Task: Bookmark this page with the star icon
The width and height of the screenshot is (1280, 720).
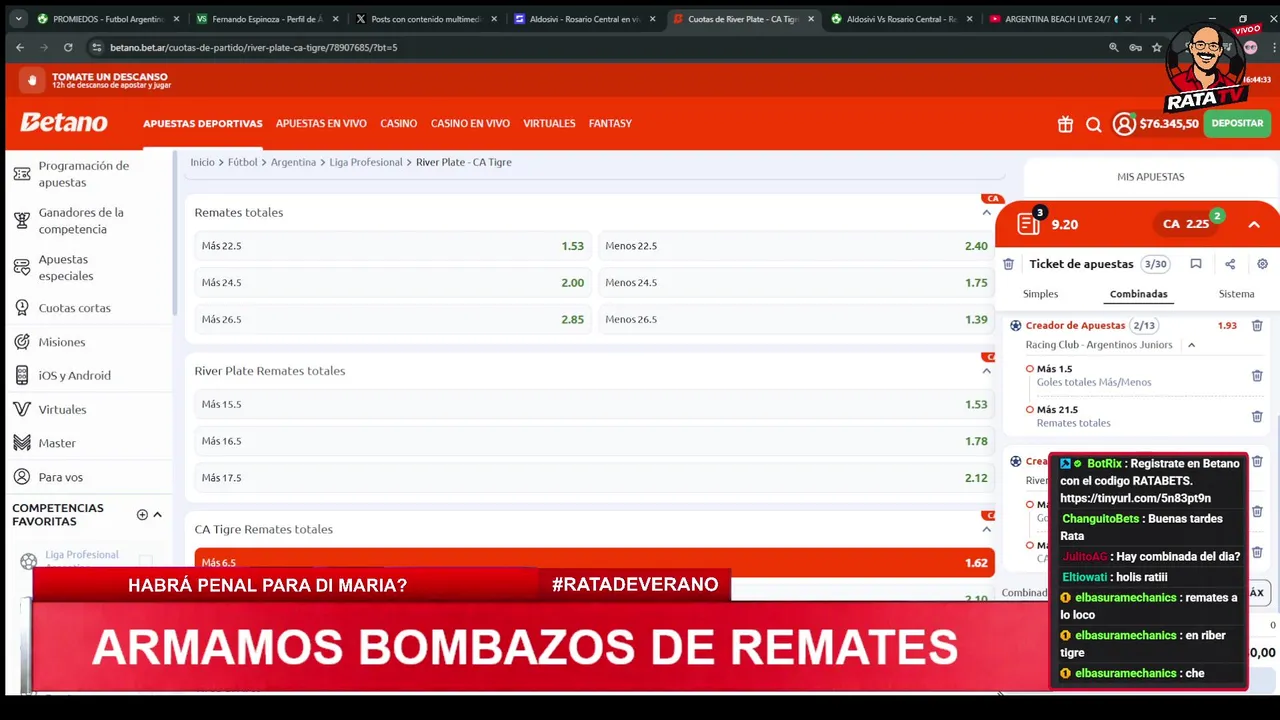Action: pyautogui.click(x=1157, y=47)
